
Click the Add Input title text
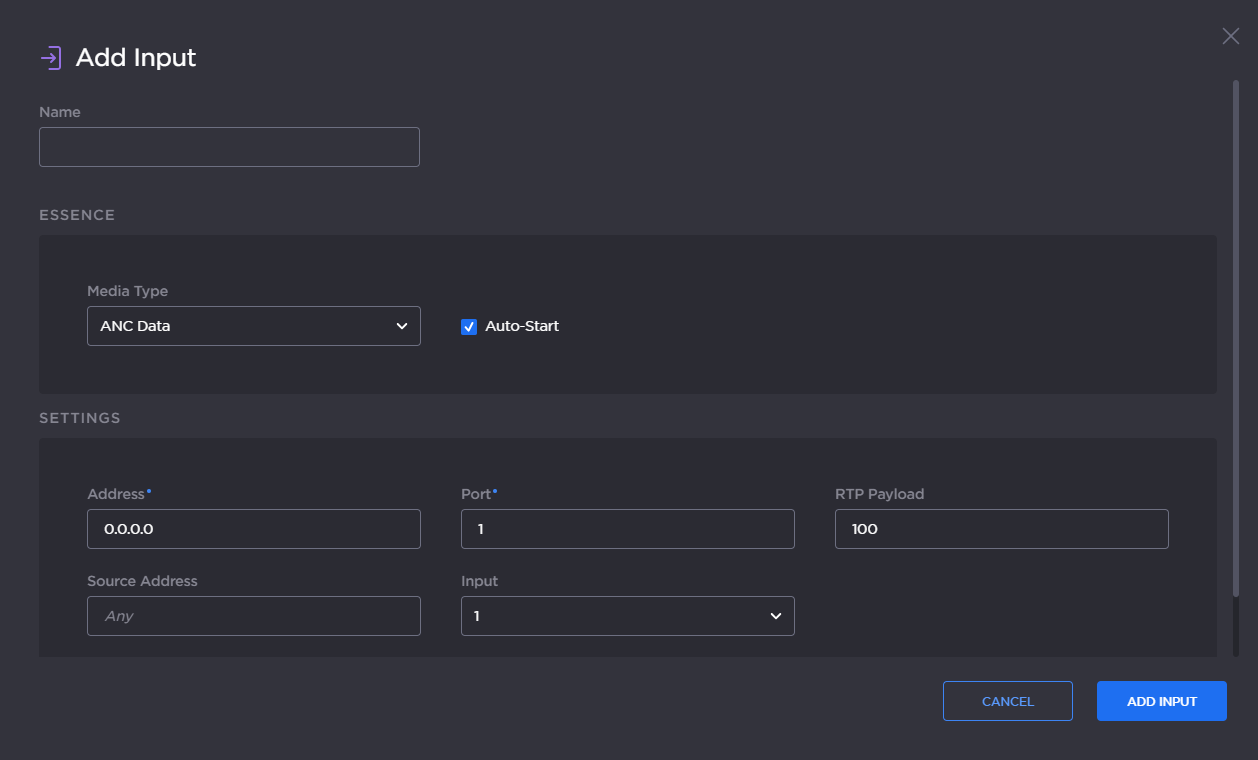[136, 58]
